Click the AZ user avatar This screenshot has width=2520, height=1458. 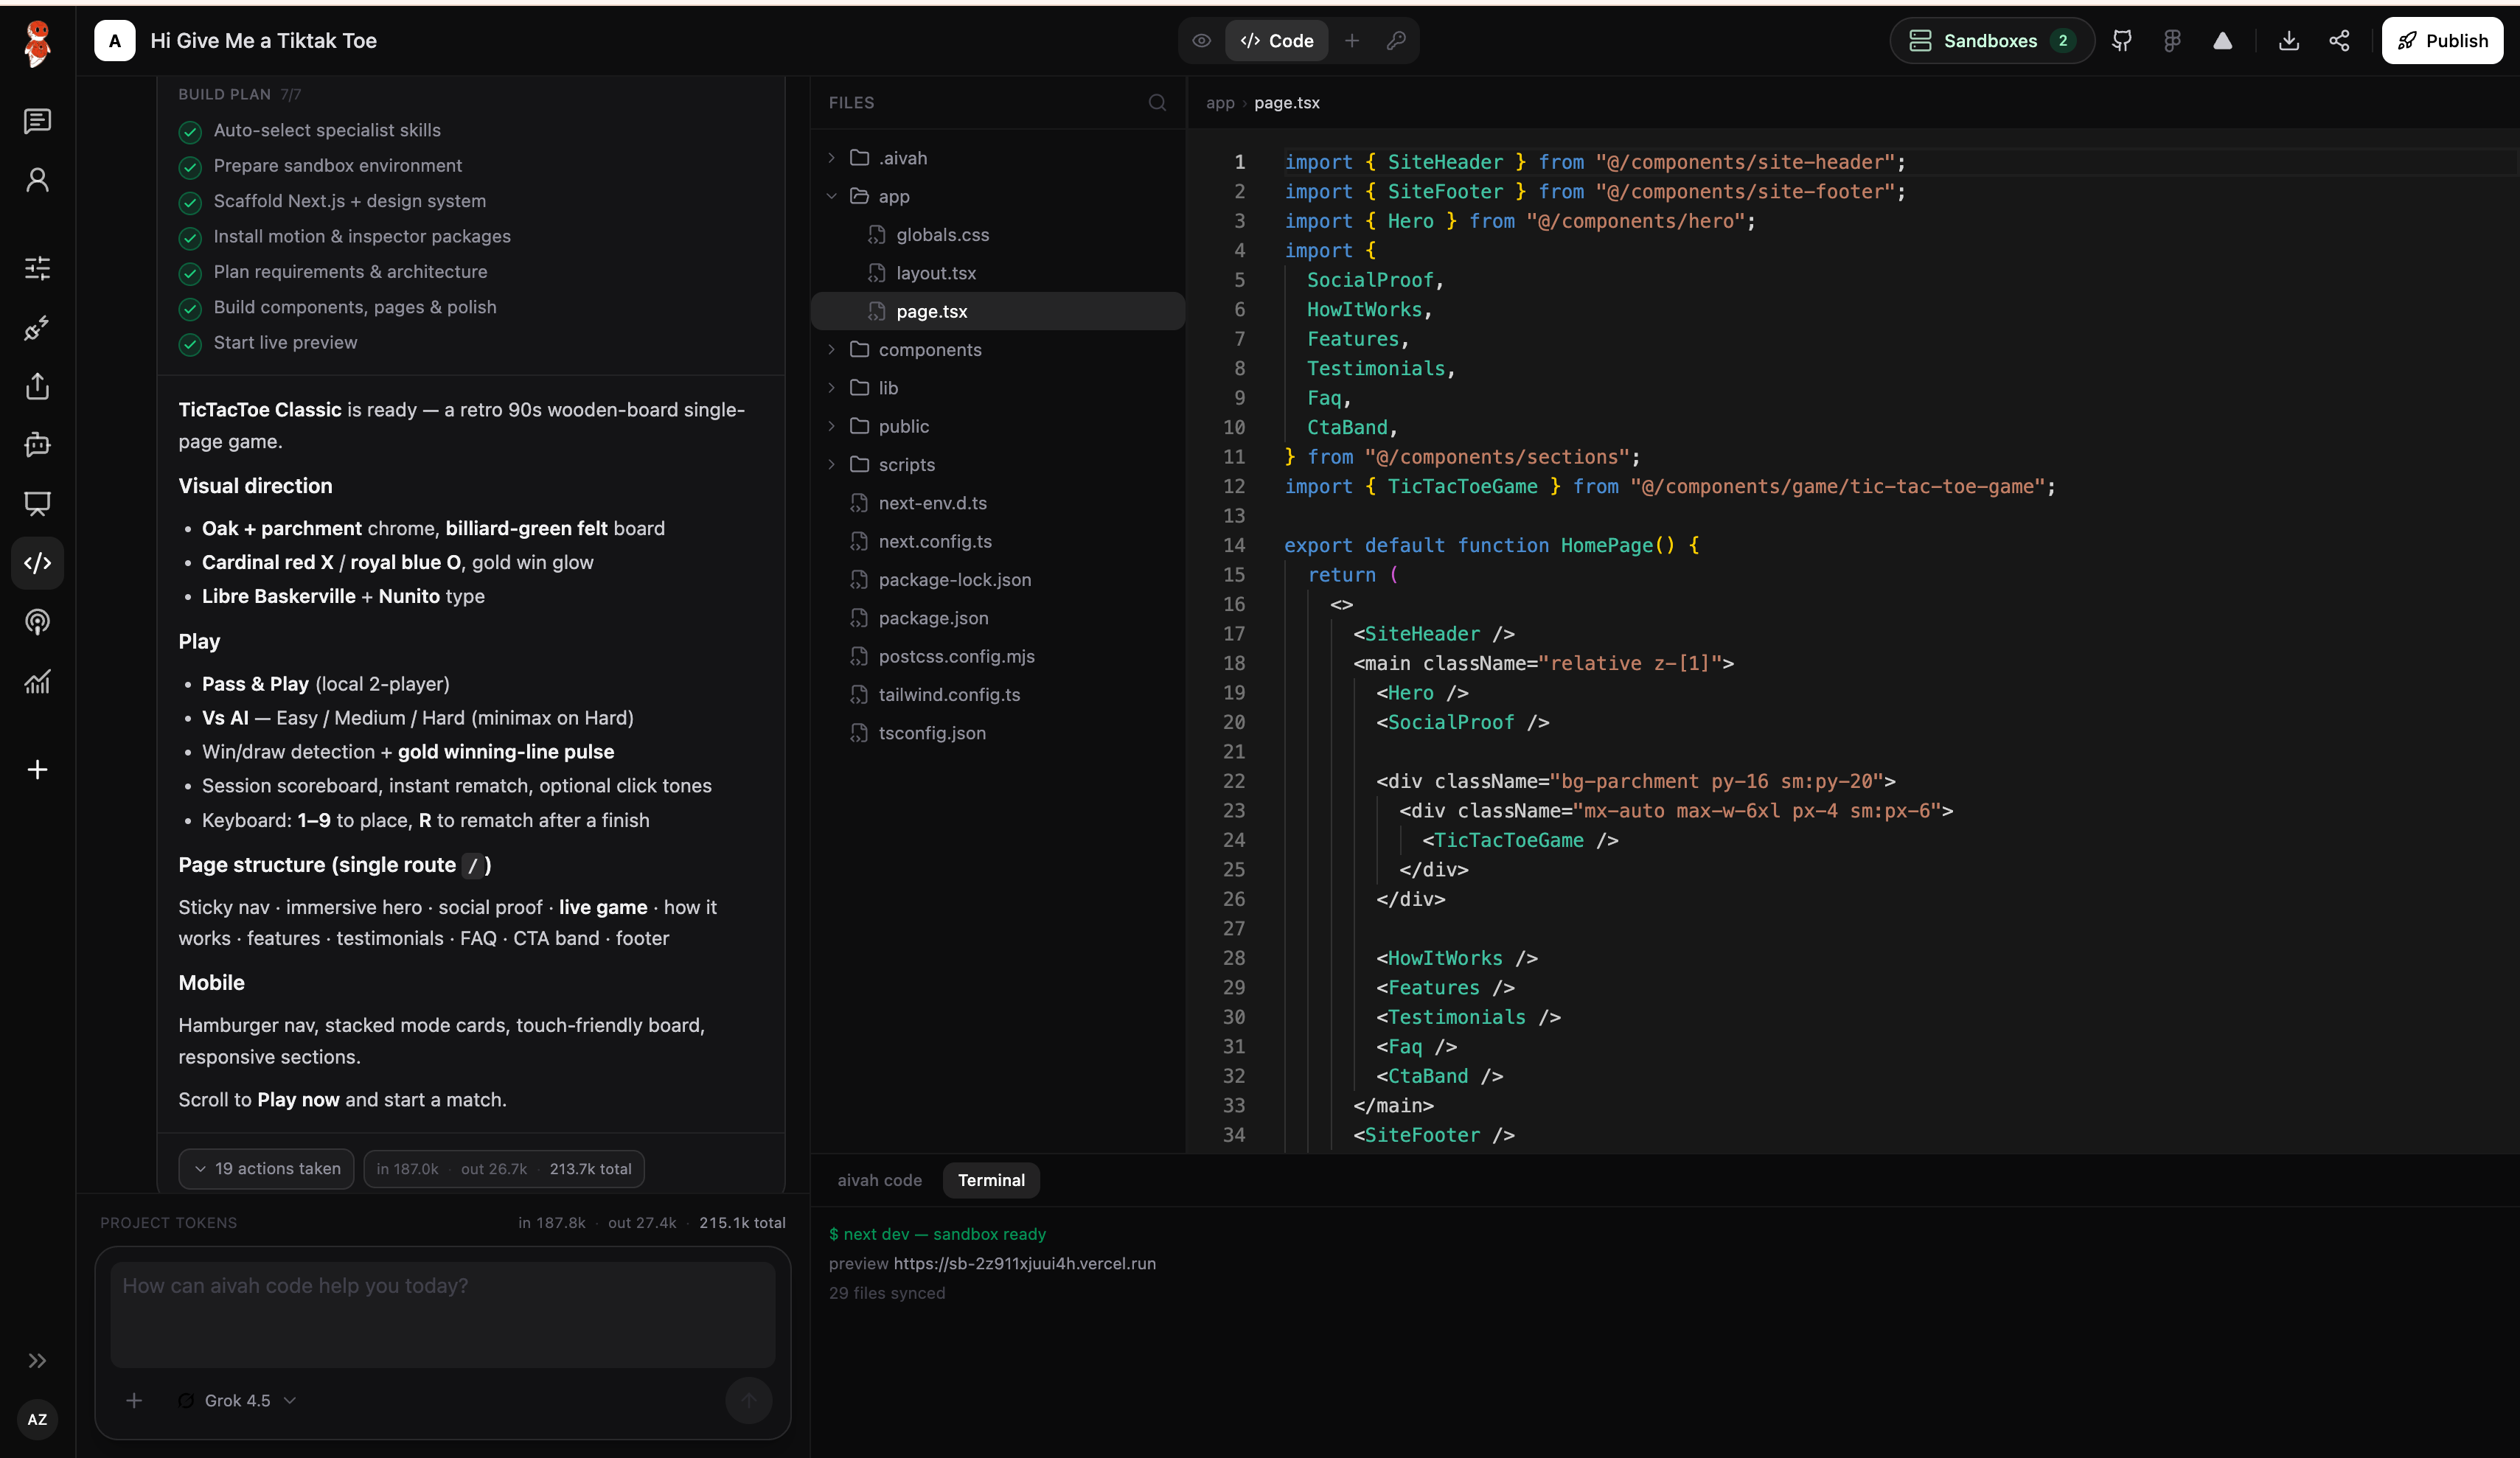(x=38, y=1419)
